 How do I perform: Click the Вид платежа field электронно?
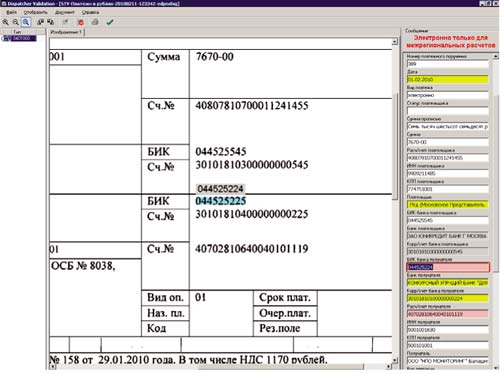tap(447, 95)
